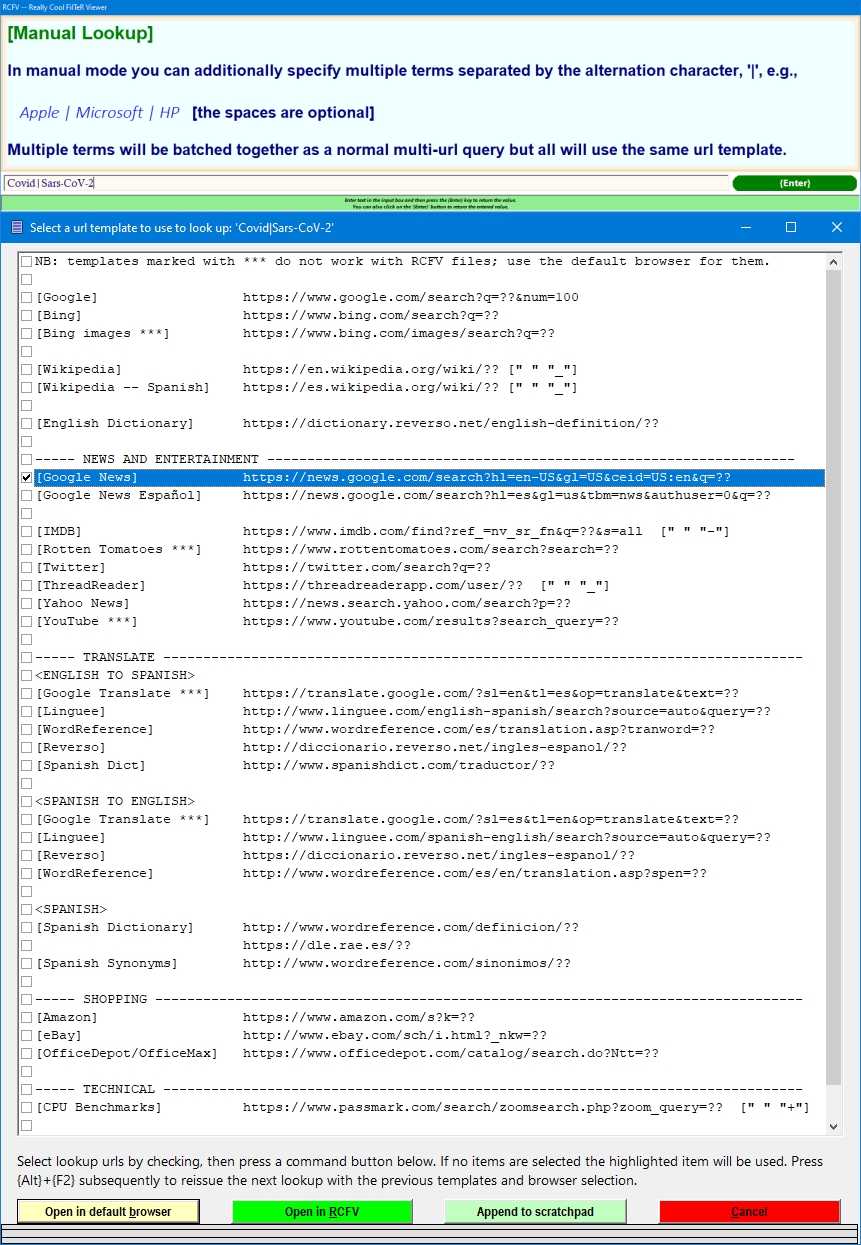Check the [Spanish Dictionary] checkbox
The width and height of the screenshot is (861, 1245).
click(x=26, y=927)
